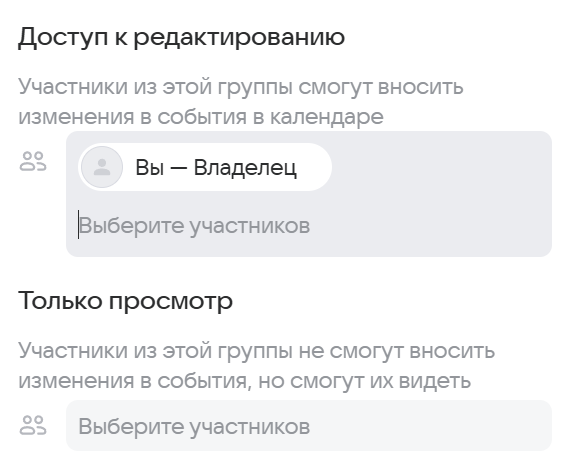Image resolution: width=572 pixels, height=473 pixels.
Task: Focus the 'Выберите участников' field under 'Только просмотр'
Action: [x=309, y=426]
